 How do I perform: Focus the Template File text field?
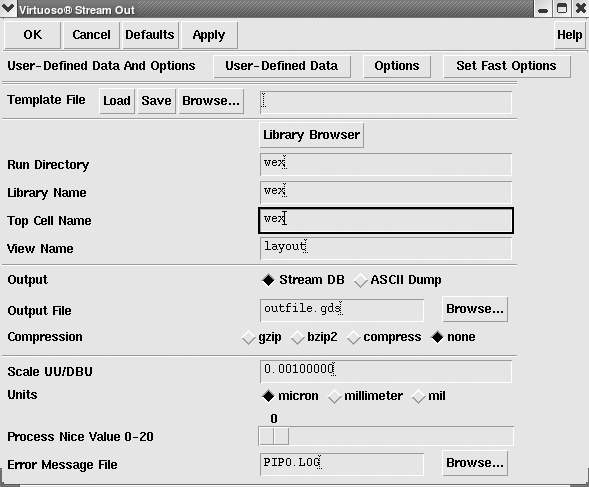click(x=386, y=102)
